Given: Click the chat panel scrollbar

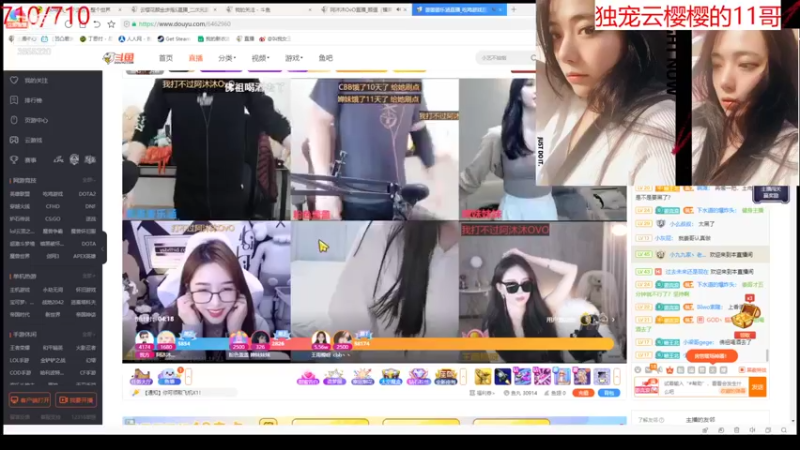Looking at the screenshot, I should point(767,354).
